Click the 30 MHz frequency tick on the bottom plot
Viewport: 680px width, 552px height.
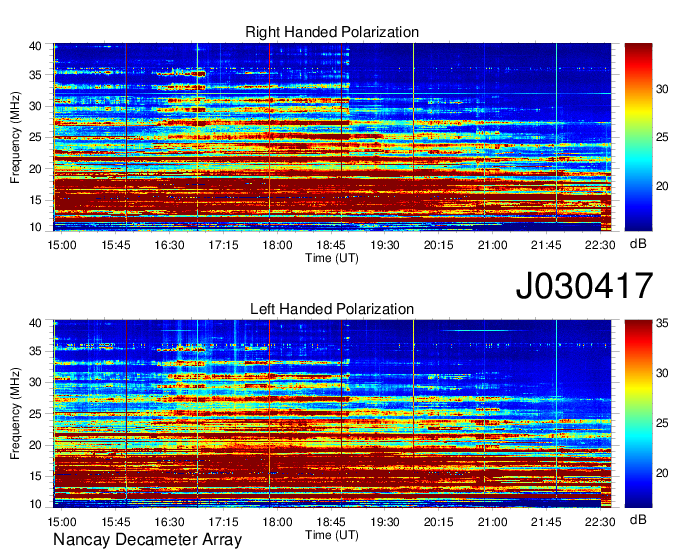(x=35, y=382)
